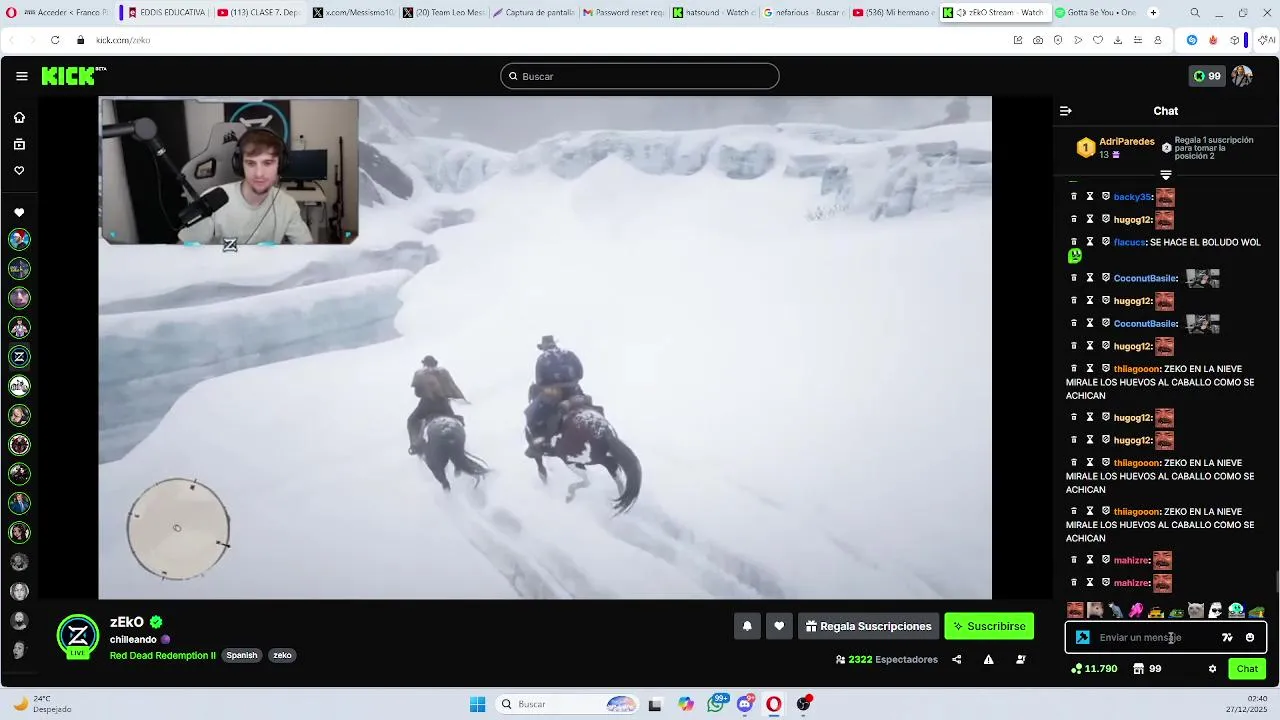Select the Spanish tag
Screen dimensions: 1280x720
(x=242, y=656)
